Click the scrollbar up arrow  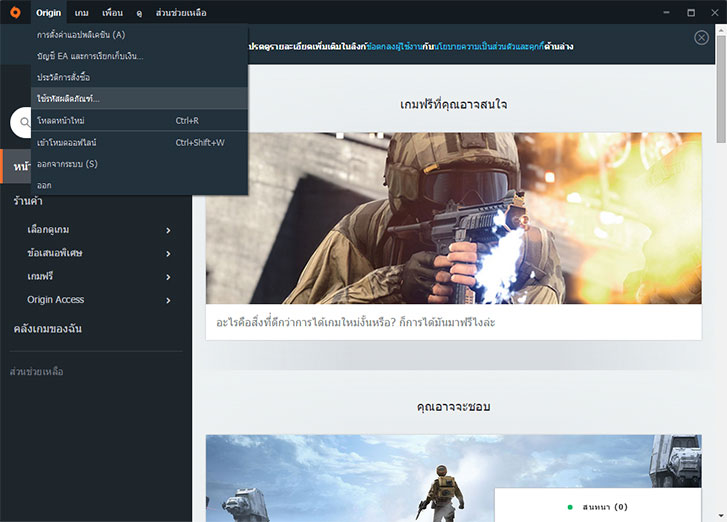pyautogui.click(x=721, y=30)
